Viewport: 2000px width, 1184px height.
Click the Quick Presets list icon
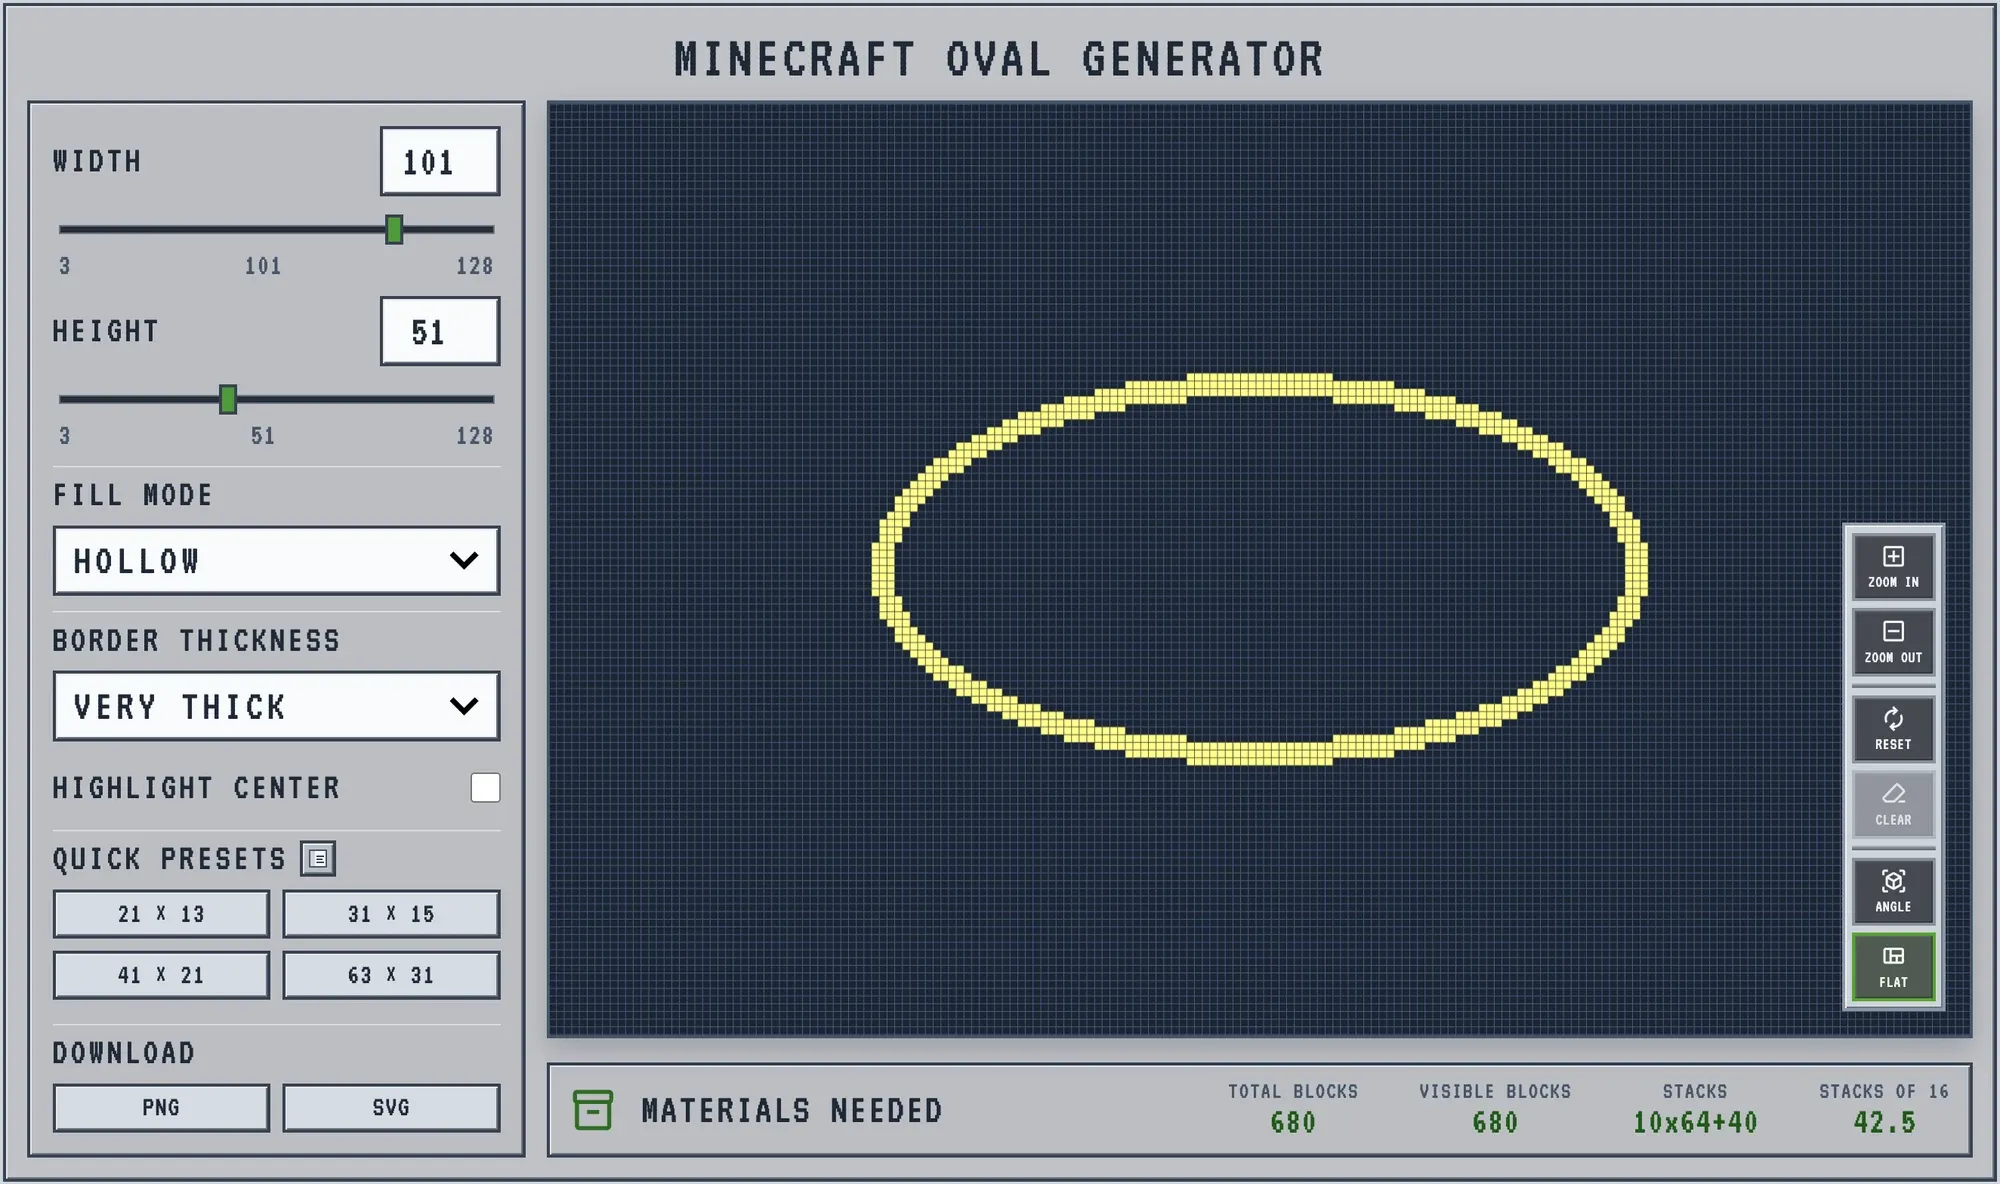tap(318, 858)
